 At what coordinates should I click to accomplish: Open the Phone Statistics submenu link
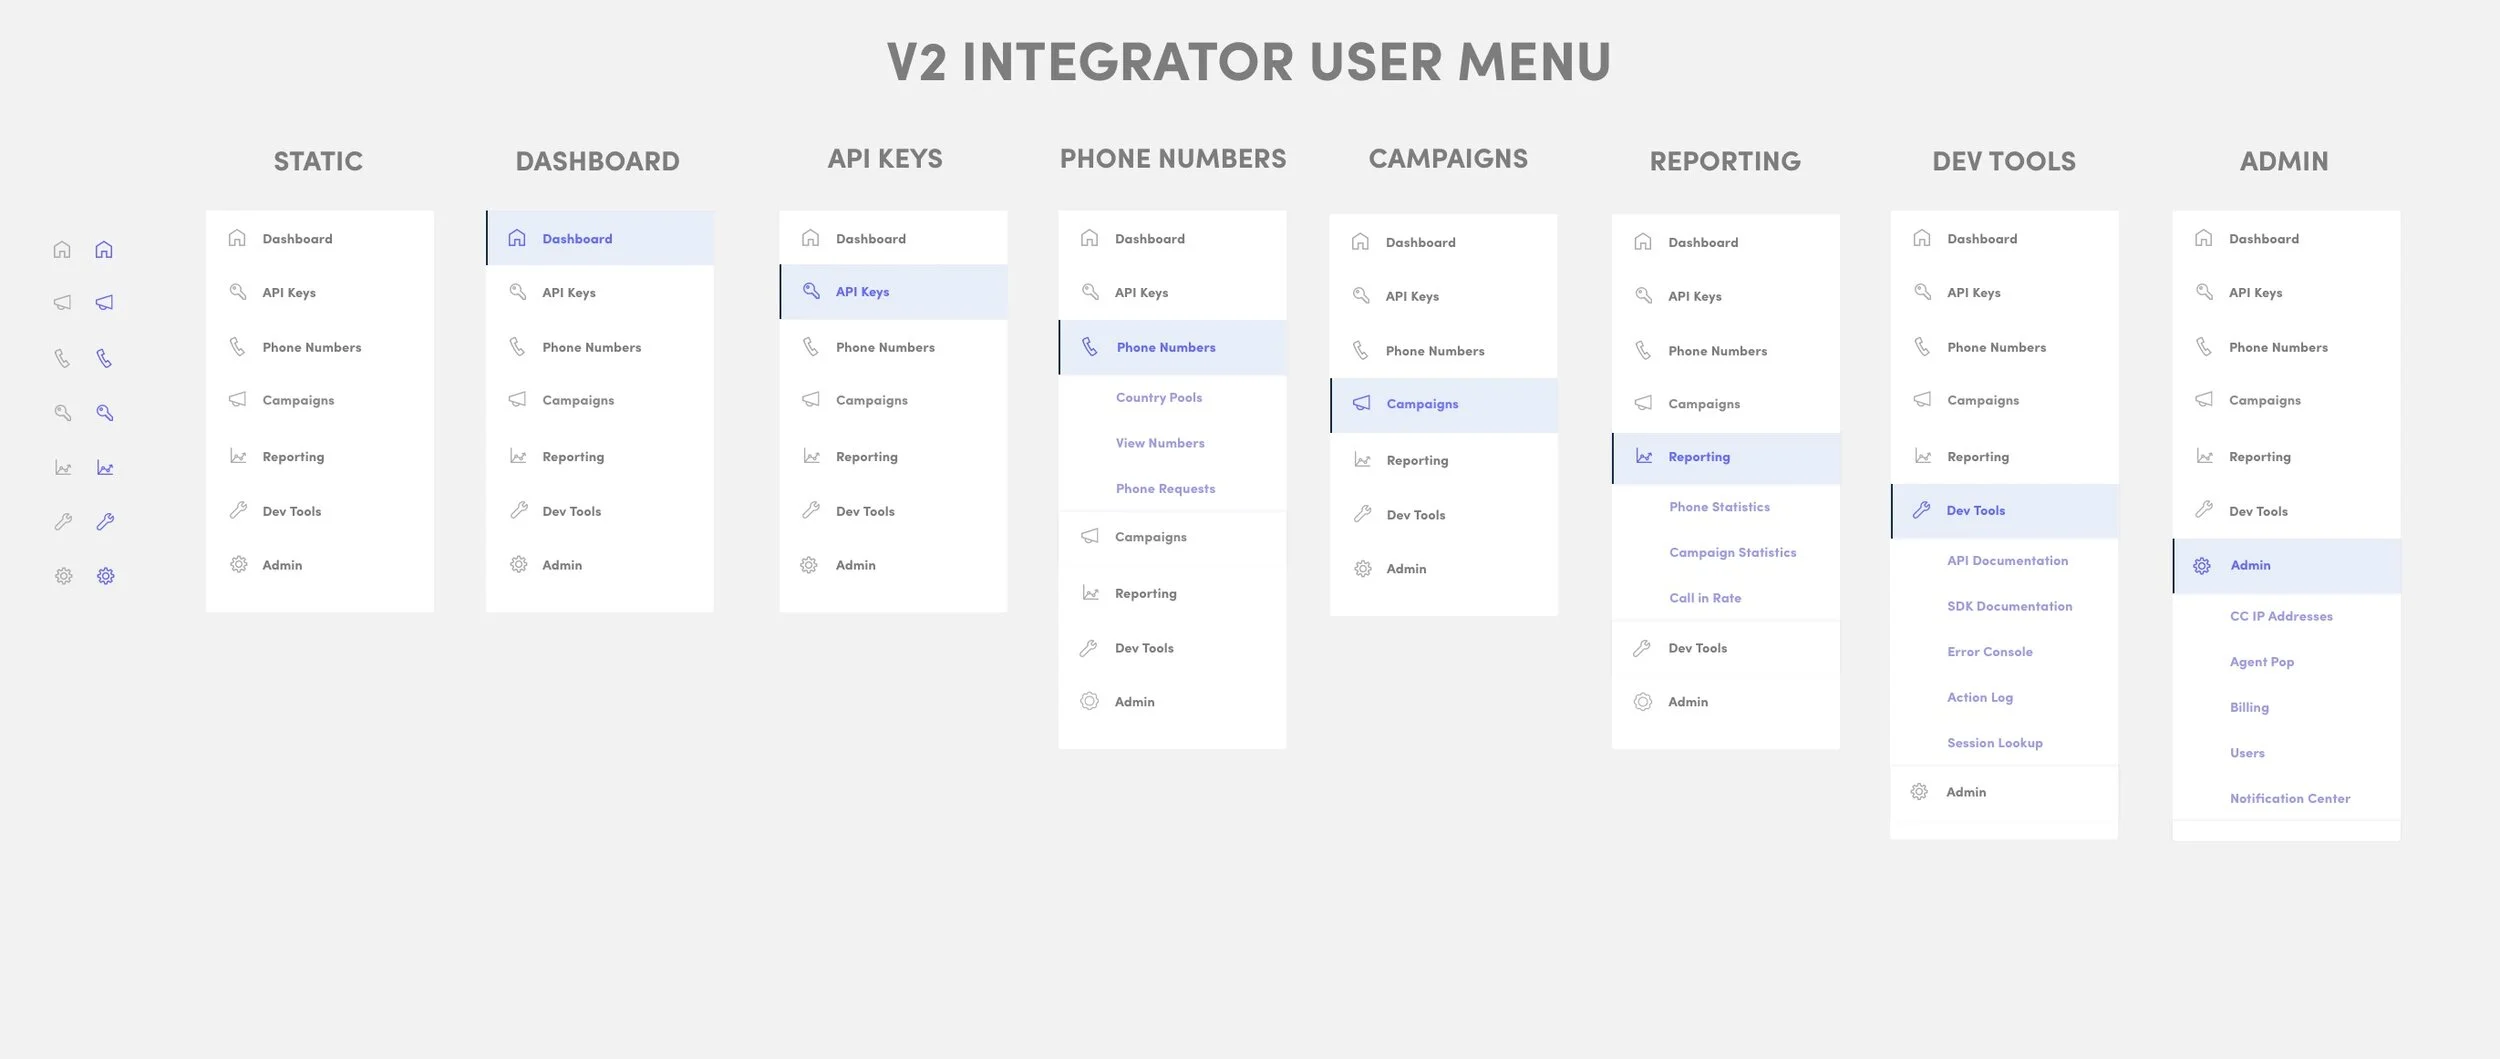(1719, 507)
